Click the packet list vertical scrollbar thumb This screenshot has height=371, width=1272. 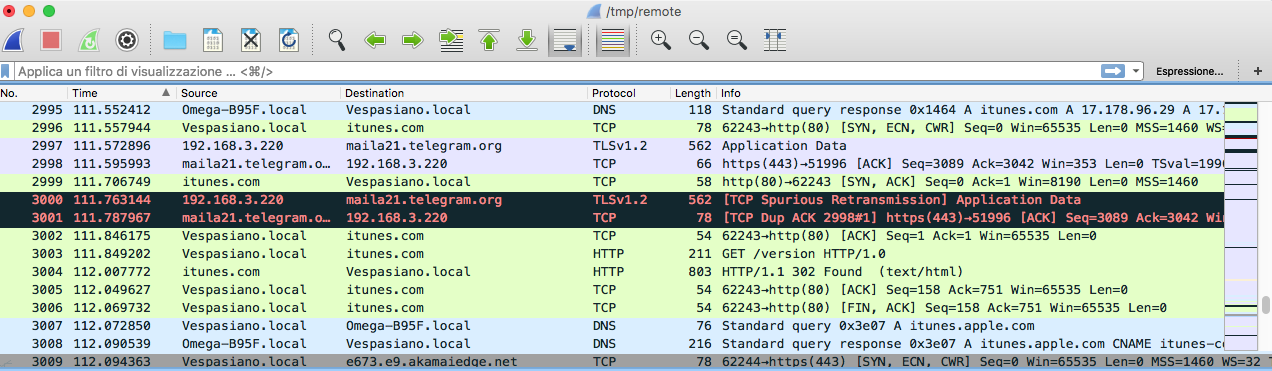(x=1265, y=305)
